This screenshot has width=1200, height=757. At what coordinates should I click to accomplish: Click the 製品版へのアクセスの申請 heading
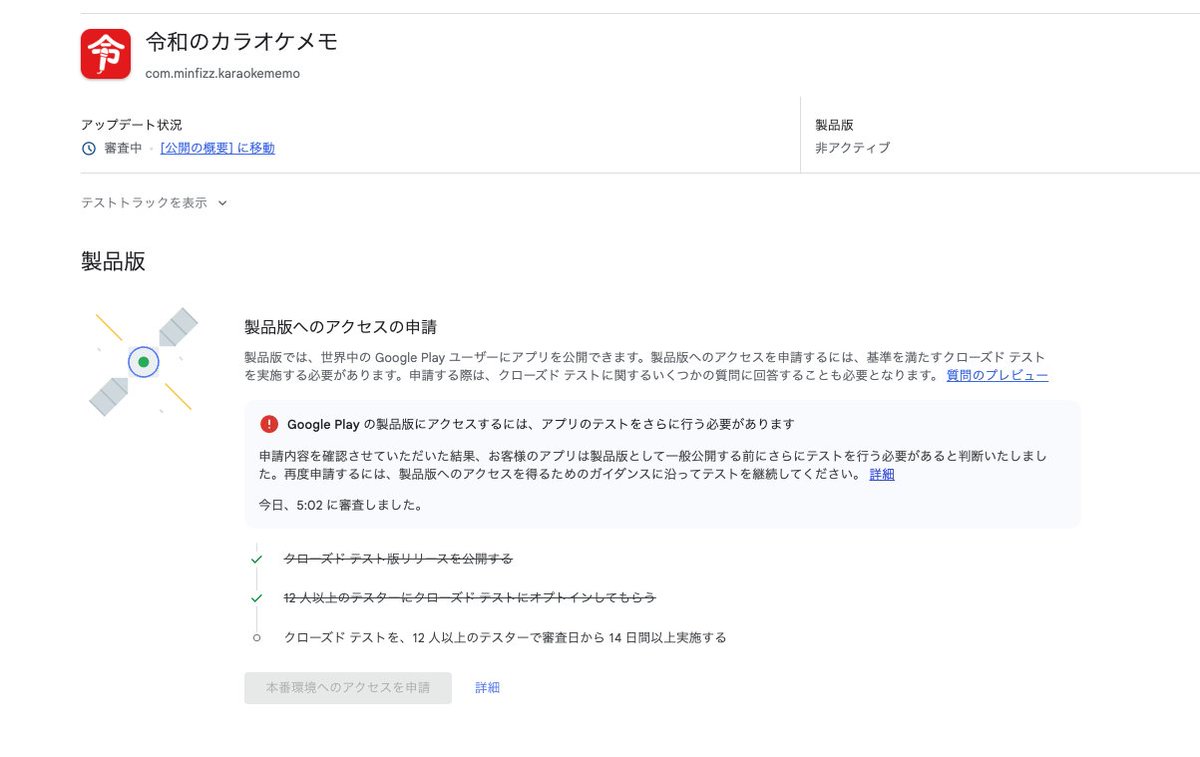click(x=340, y=327)
